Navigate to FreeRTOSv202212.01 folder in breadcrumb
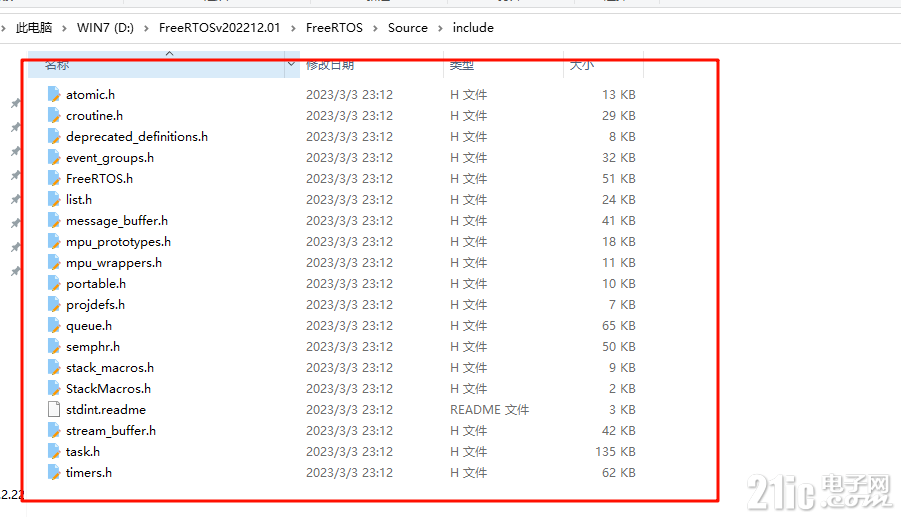This screenshot has height=517, width=901. [x=220, y=28]
